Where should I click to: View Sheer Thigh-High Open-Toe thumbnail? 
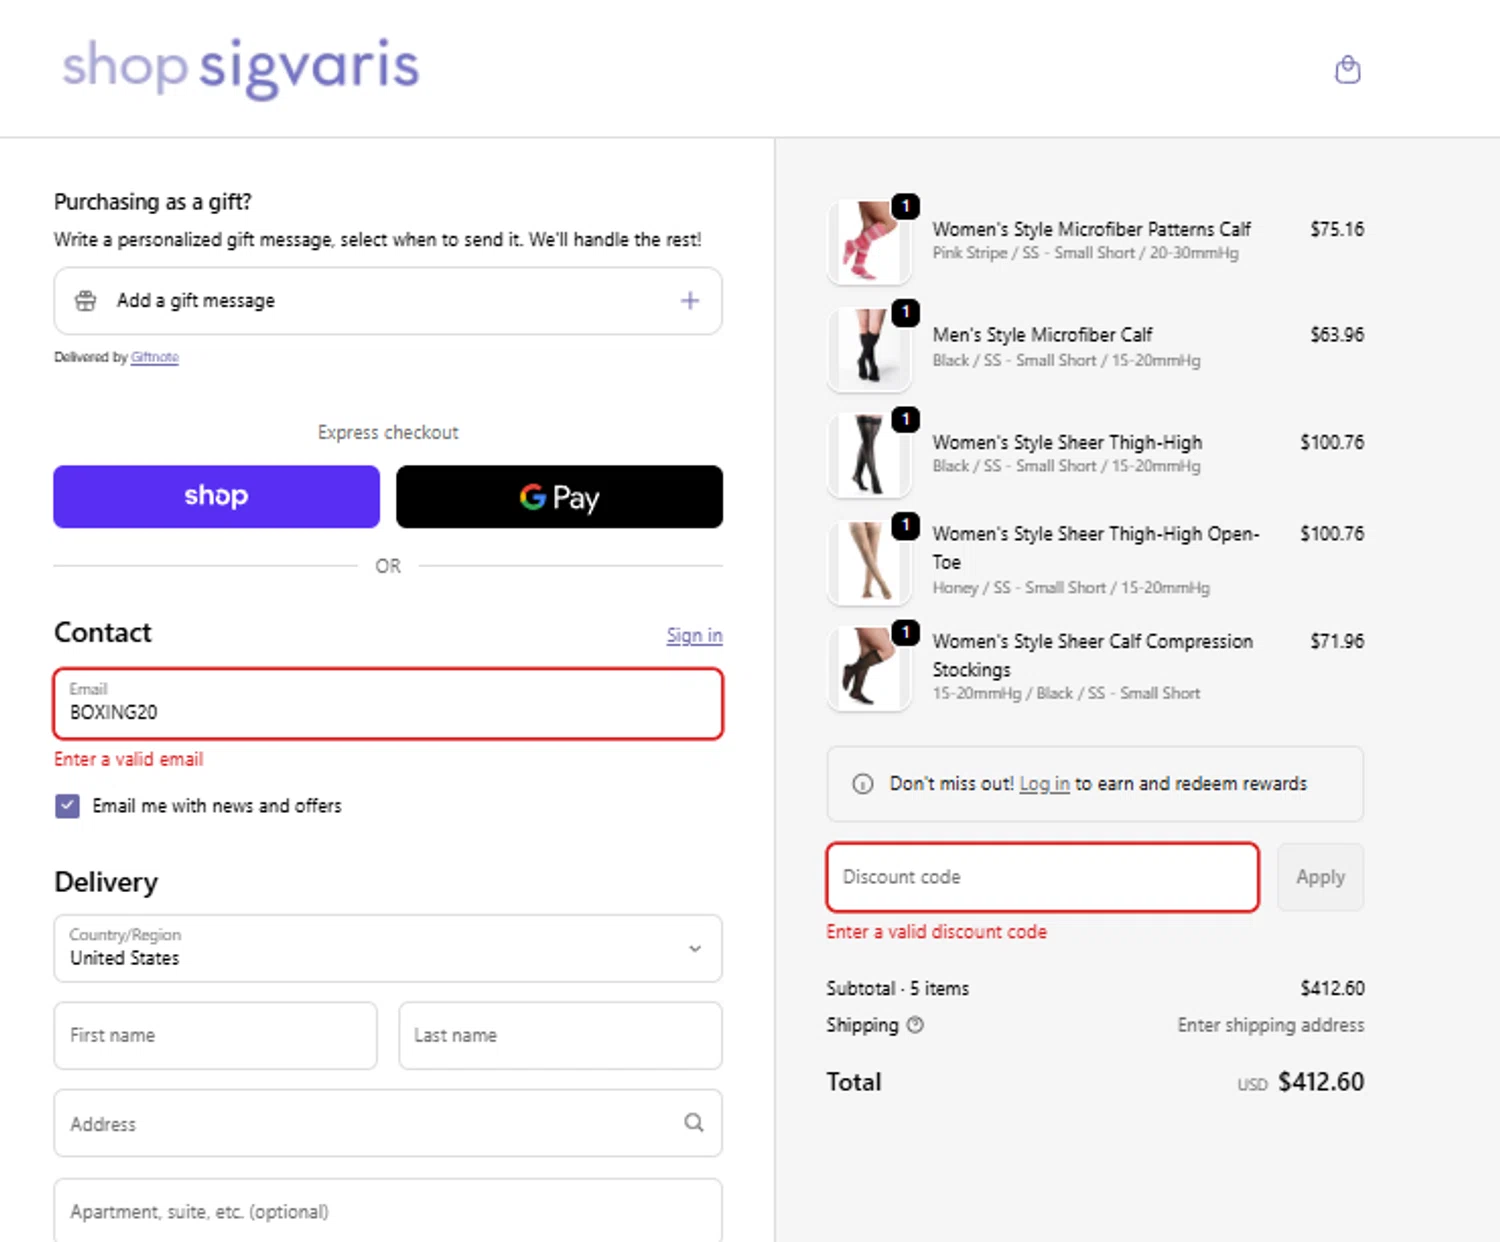pos(869,562)
